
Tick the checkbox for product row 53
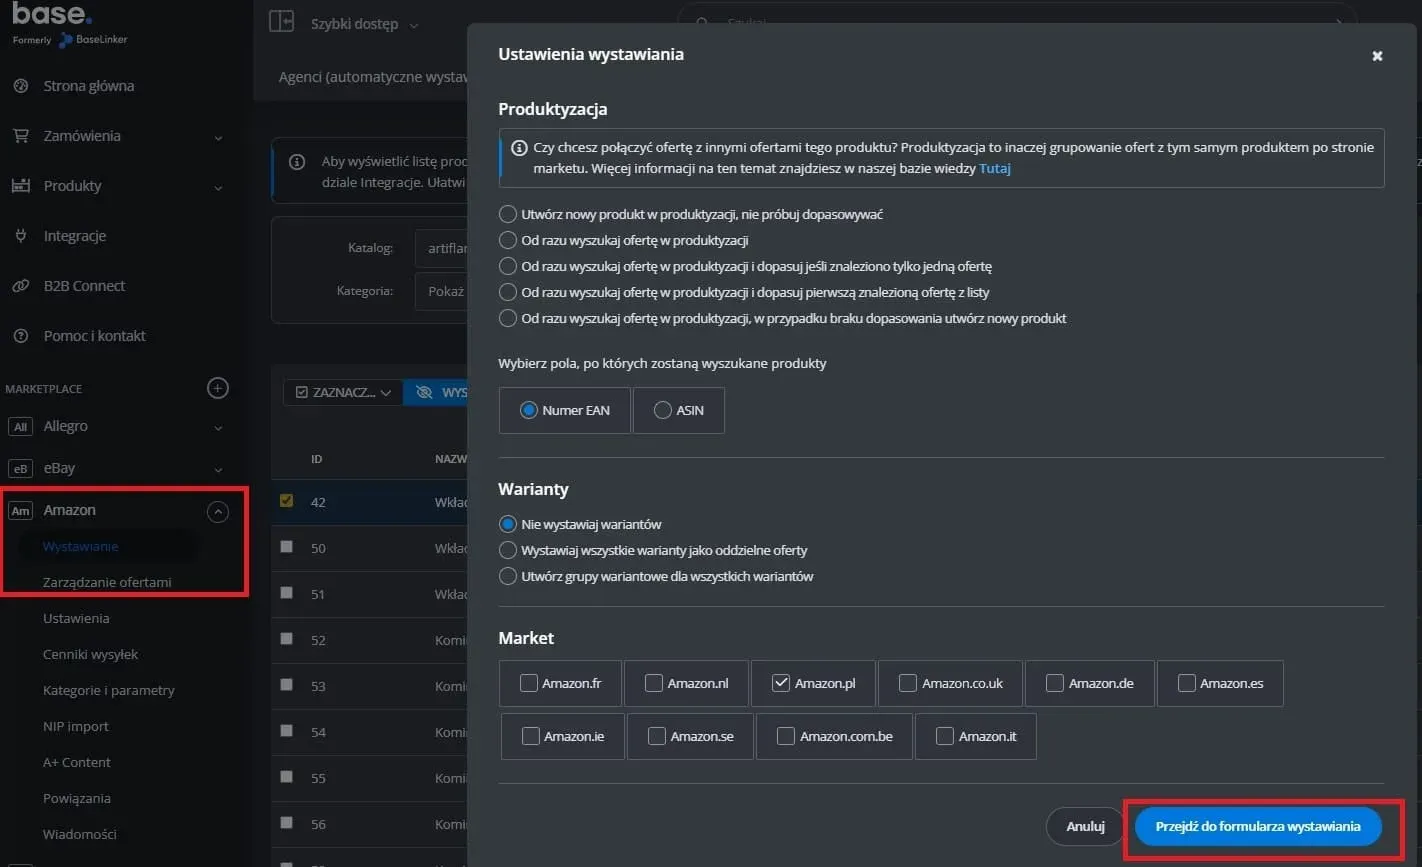point(287,685)
